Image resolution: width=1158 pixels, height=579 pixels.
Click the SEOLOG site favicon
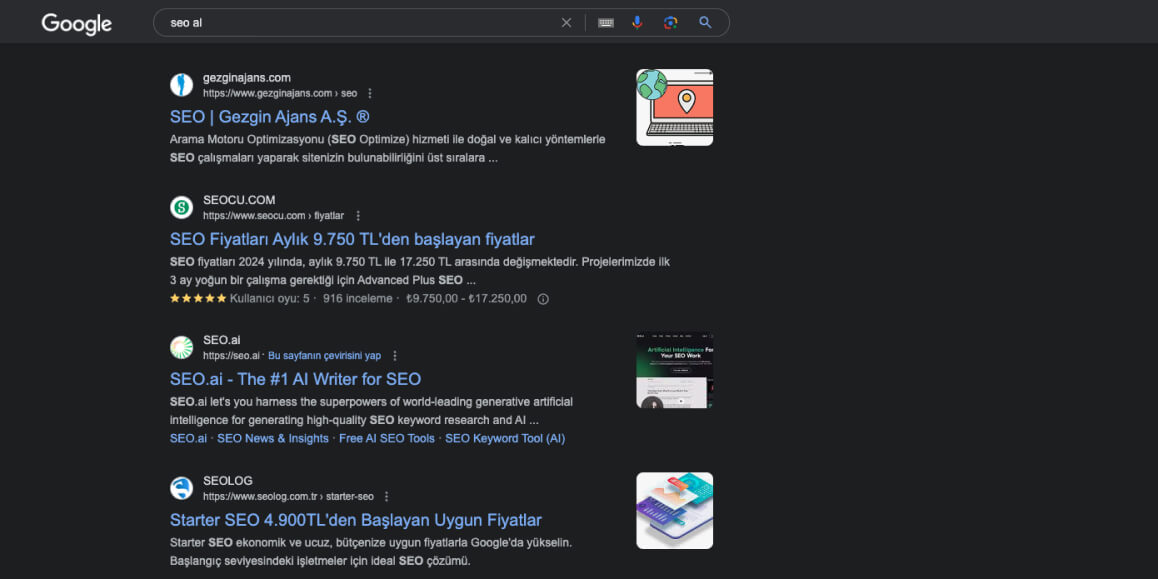coord(181,488)
